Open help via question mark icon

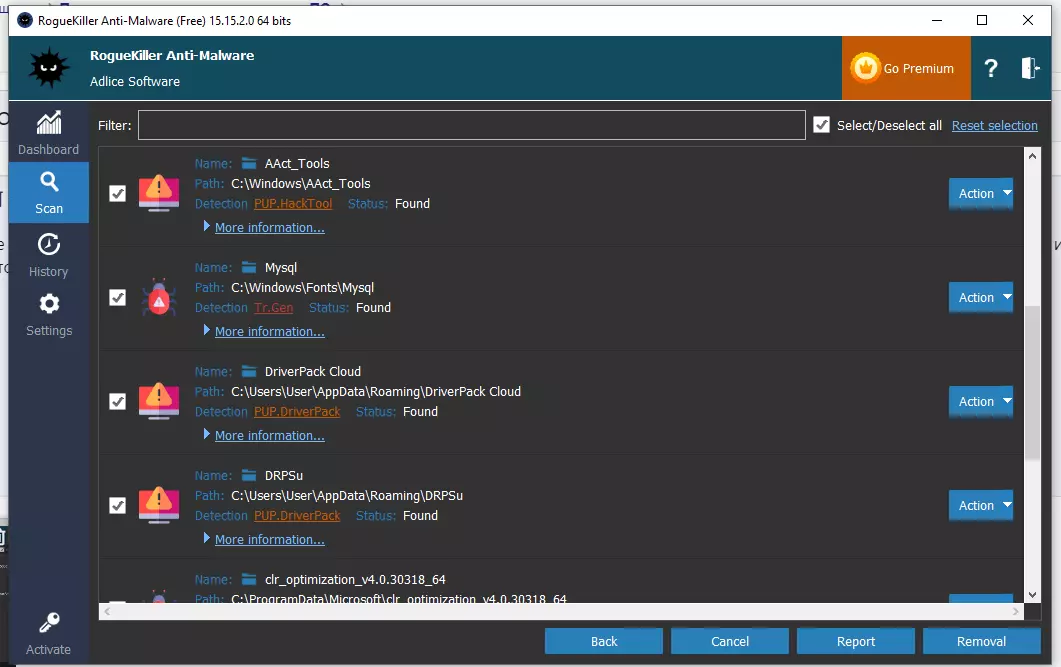990,68
